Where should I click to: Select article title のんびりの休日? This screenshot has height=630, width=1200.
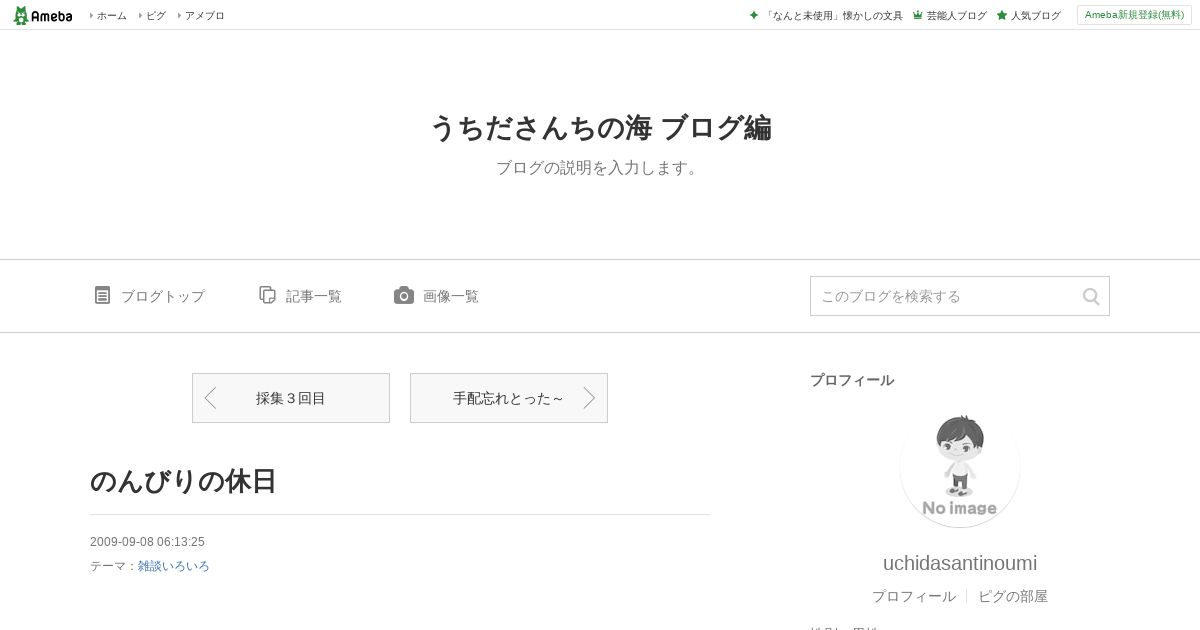tap(183, 481)
